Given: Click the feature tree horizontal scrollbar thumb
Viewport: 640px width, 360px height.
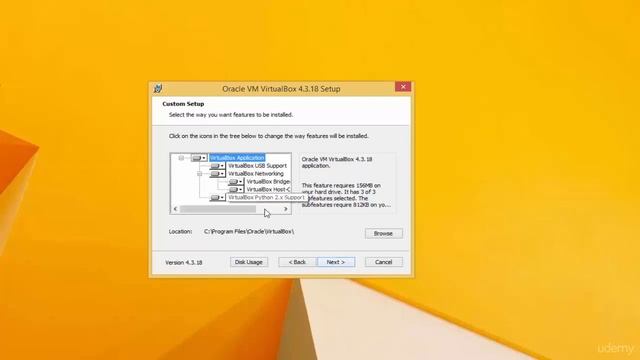Looking at the screenshot, I should click(x=218, y=209).
